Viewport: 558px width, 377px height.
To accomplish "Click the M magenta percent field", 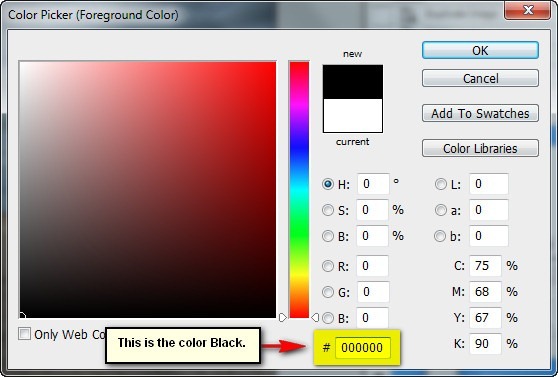I will point(485,292).
